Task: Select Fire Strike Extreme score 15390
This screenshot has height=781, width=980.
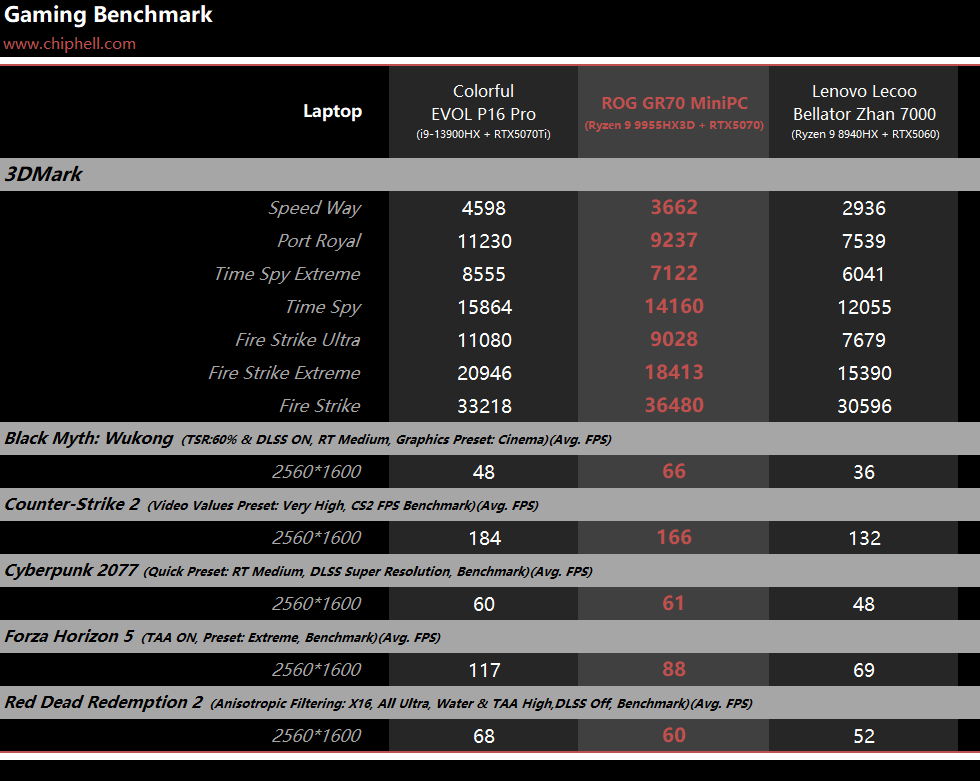Action: coord(864,374)
